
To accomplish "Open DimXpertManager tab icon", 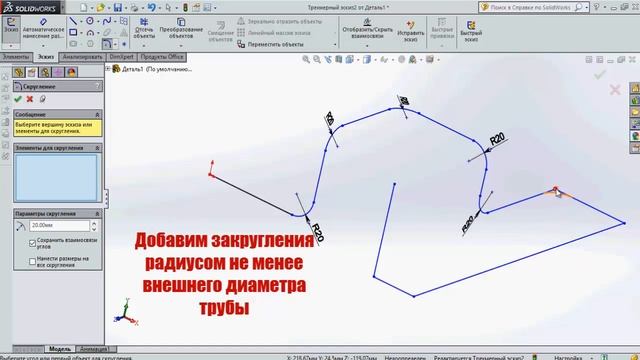I will (58, 73).
